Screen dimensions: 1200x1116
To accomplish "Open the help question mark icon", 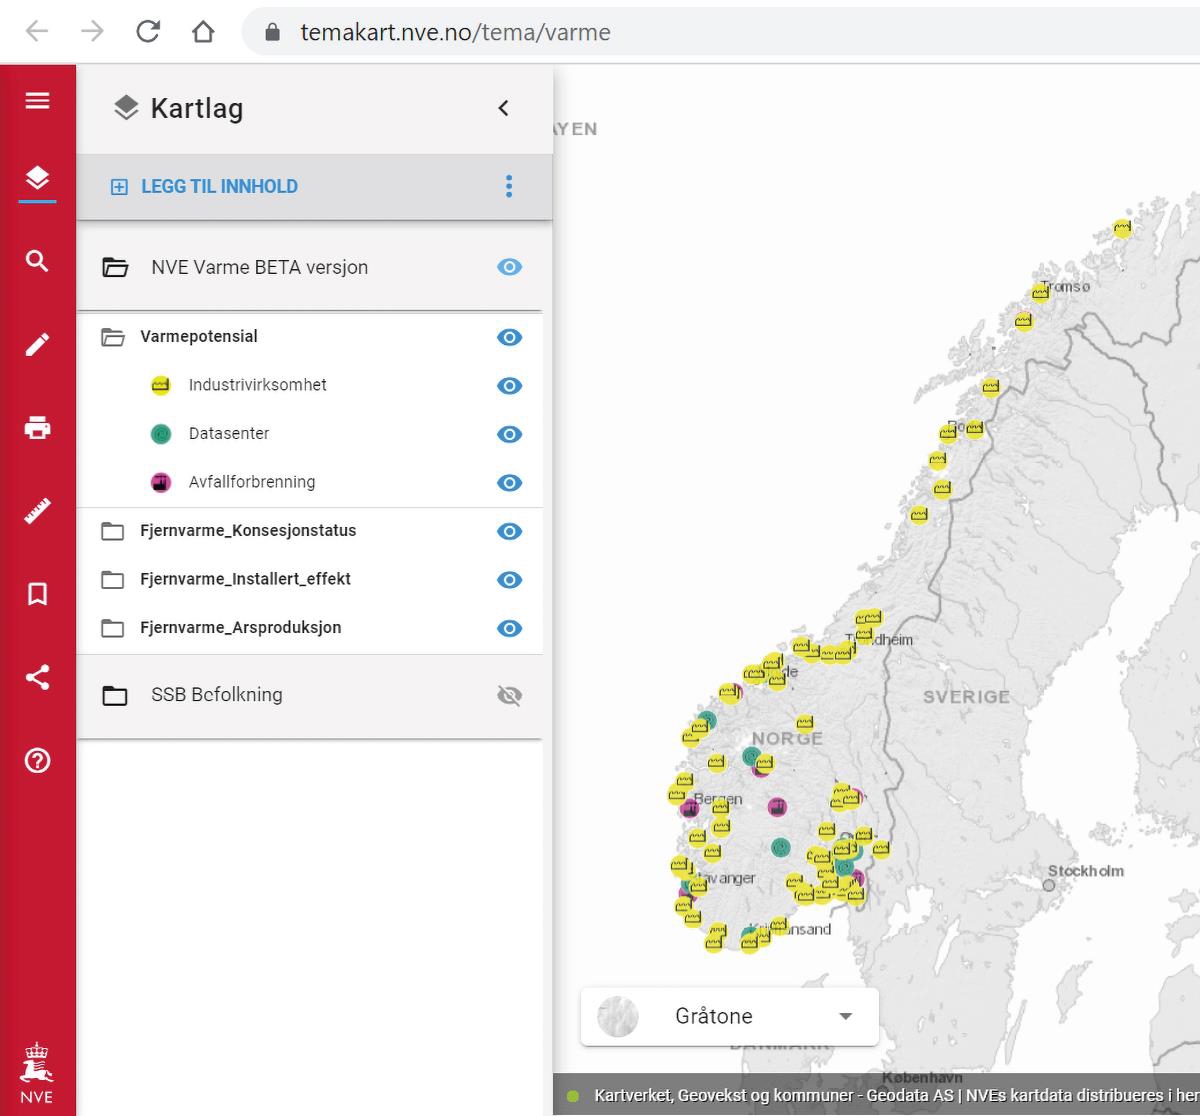I will coord(37,761).
